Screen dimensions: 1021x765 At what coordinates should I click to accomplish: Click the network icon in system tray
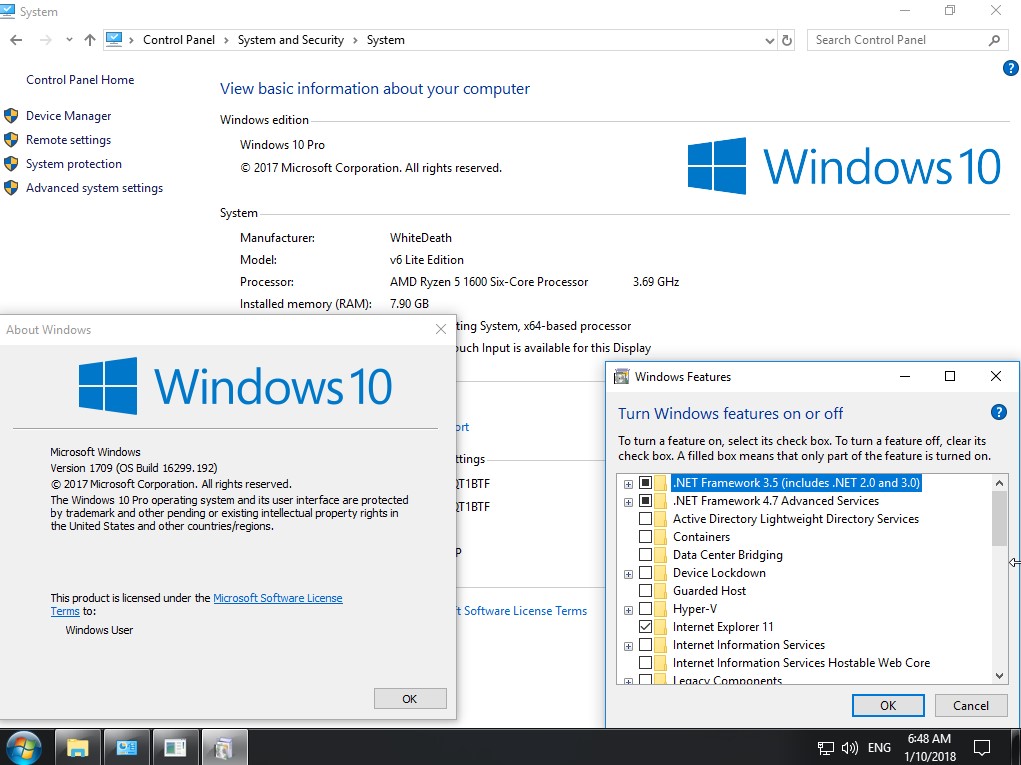click(x=825, y=747)
